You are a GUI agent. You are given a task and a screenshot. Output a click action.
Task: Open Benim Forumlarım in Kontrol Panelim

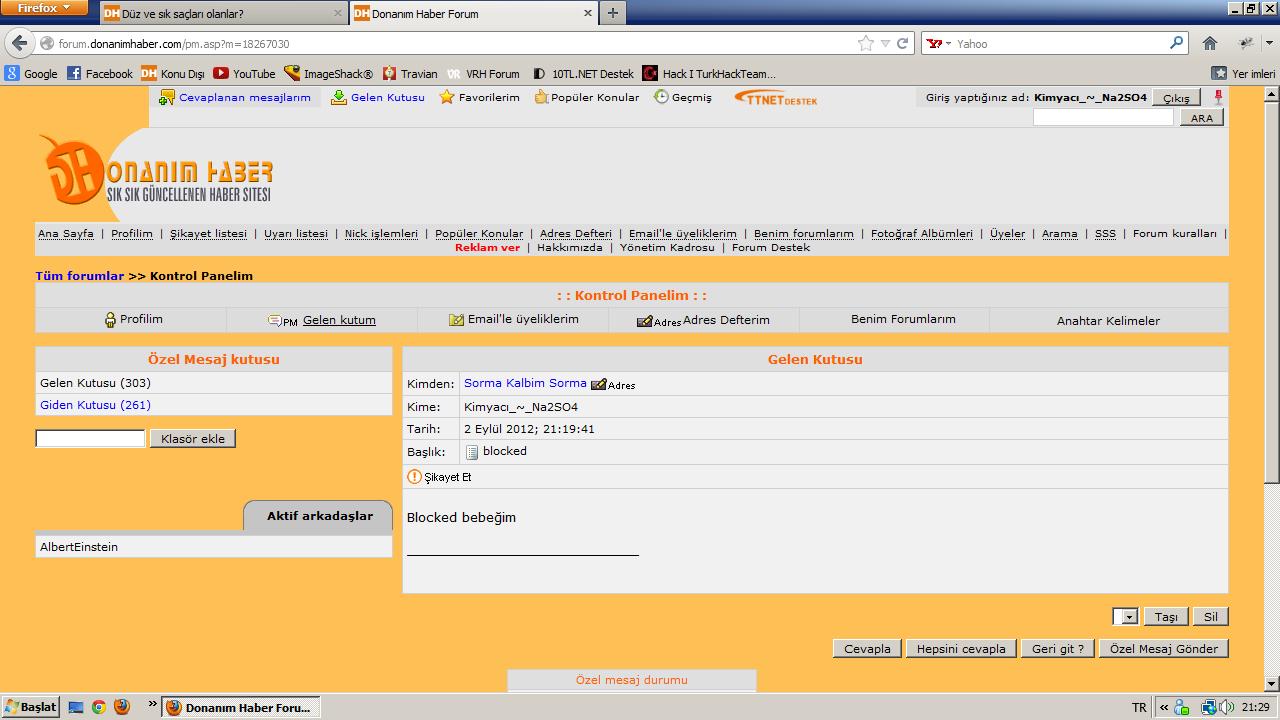tap(903, 319)
